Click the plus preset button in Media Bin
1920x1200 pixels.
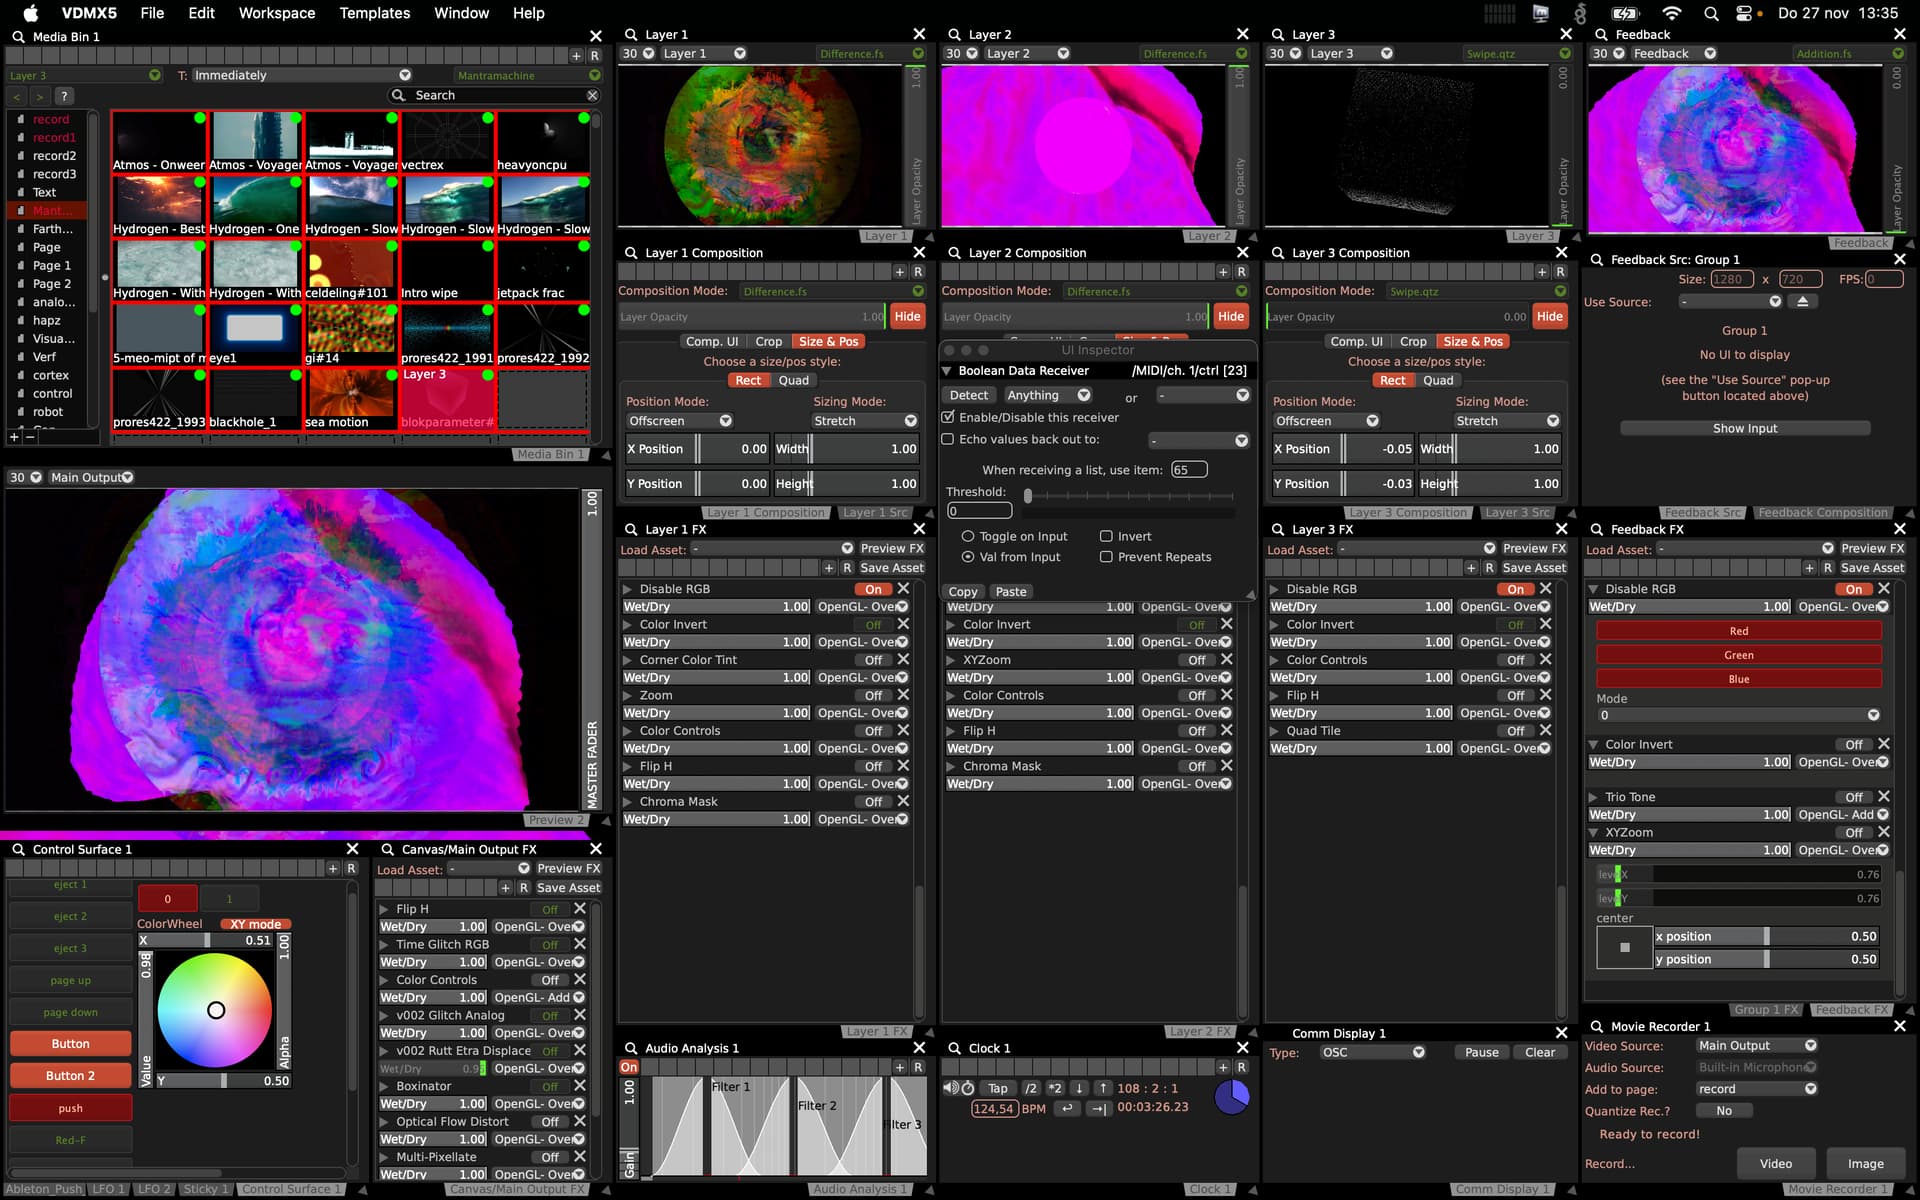(575, 56)
